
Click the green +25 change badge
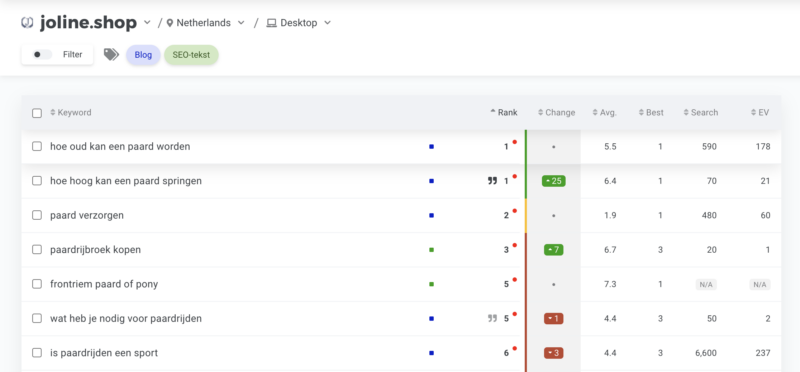(554, 181)
